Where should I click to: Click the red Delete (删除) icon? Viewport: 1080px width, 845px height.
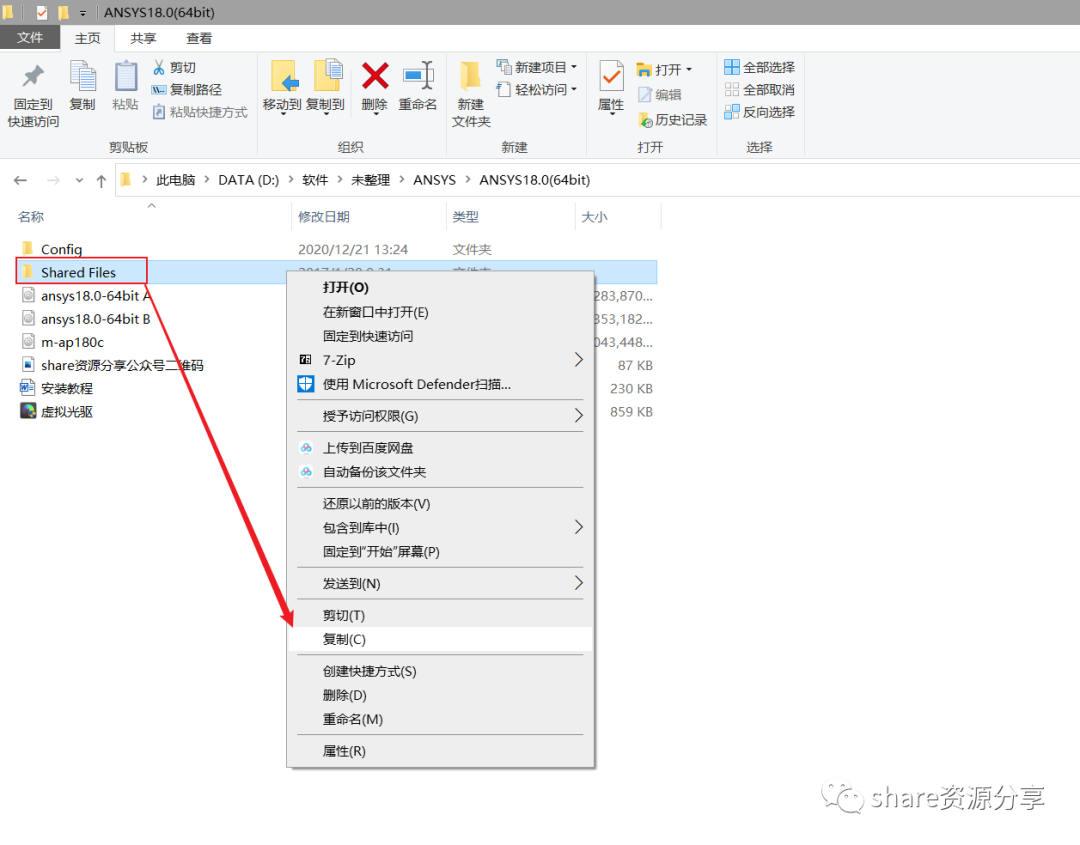pyautogui.click(x=375, y=76)
